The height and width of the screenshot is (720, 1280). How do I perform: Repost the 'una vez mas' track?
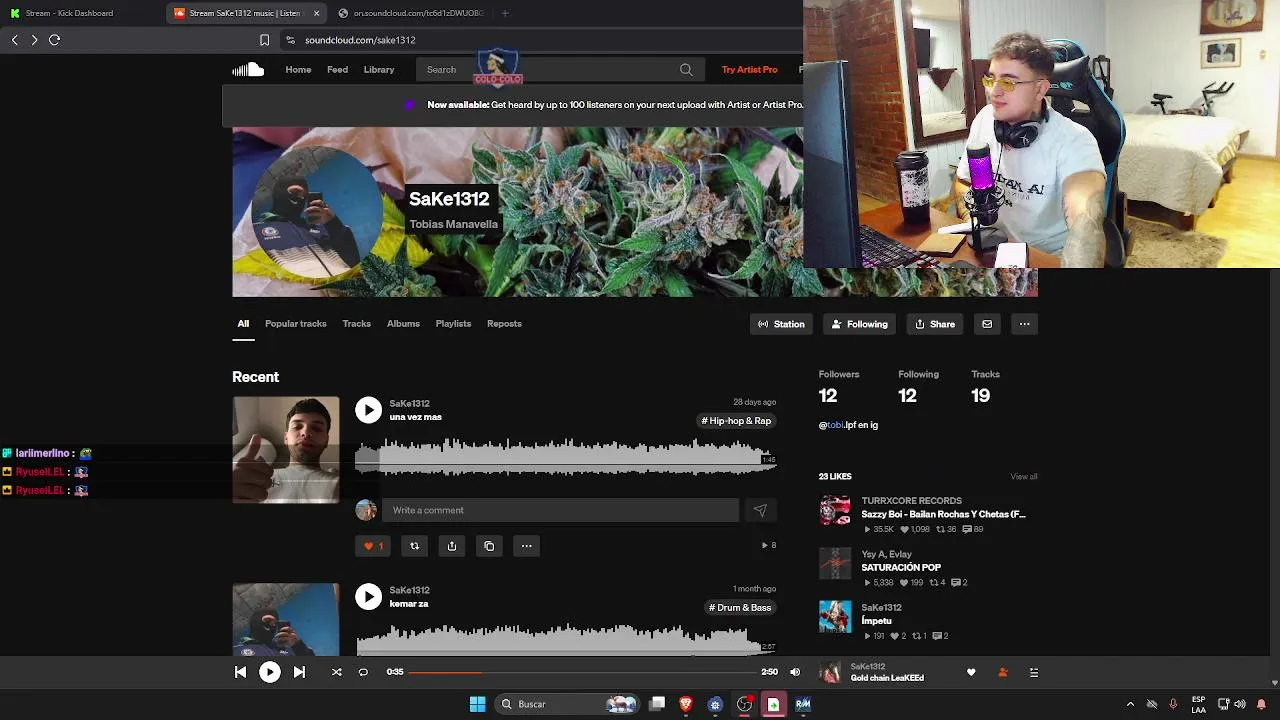coord(415,546)
